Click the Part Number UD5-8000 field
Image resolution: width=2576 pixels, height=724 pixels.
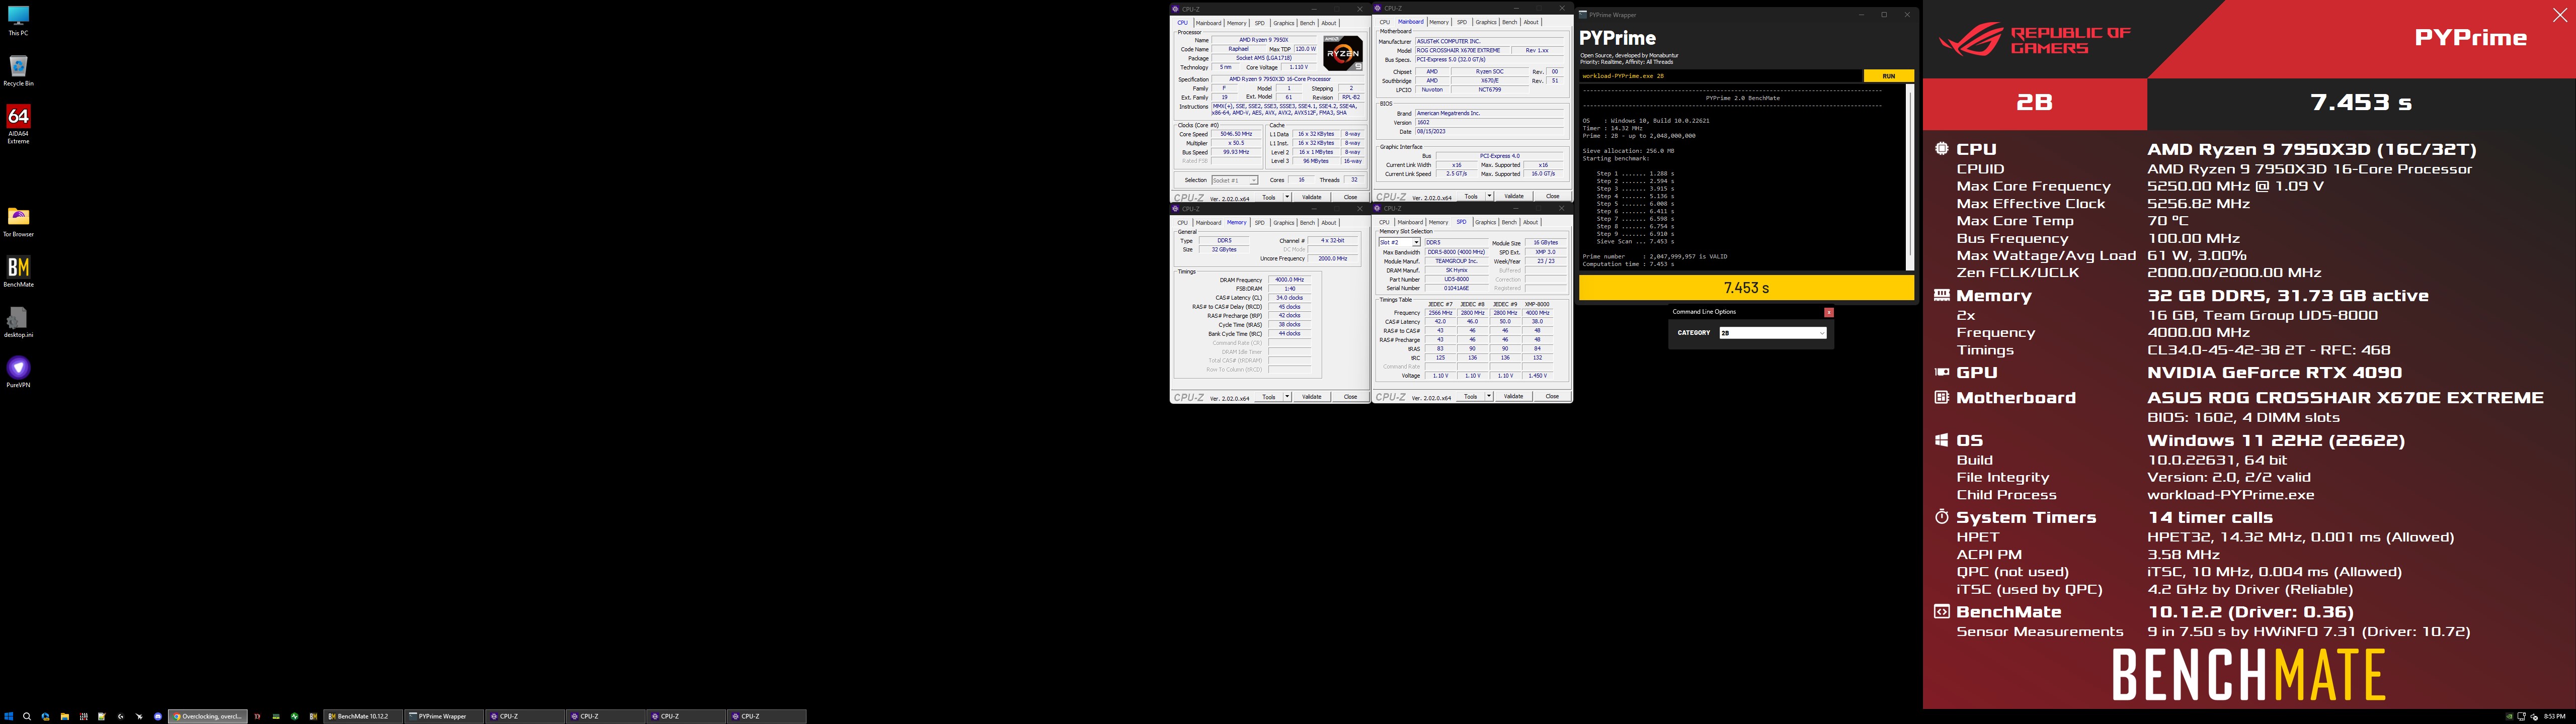tap(1457, 280)
